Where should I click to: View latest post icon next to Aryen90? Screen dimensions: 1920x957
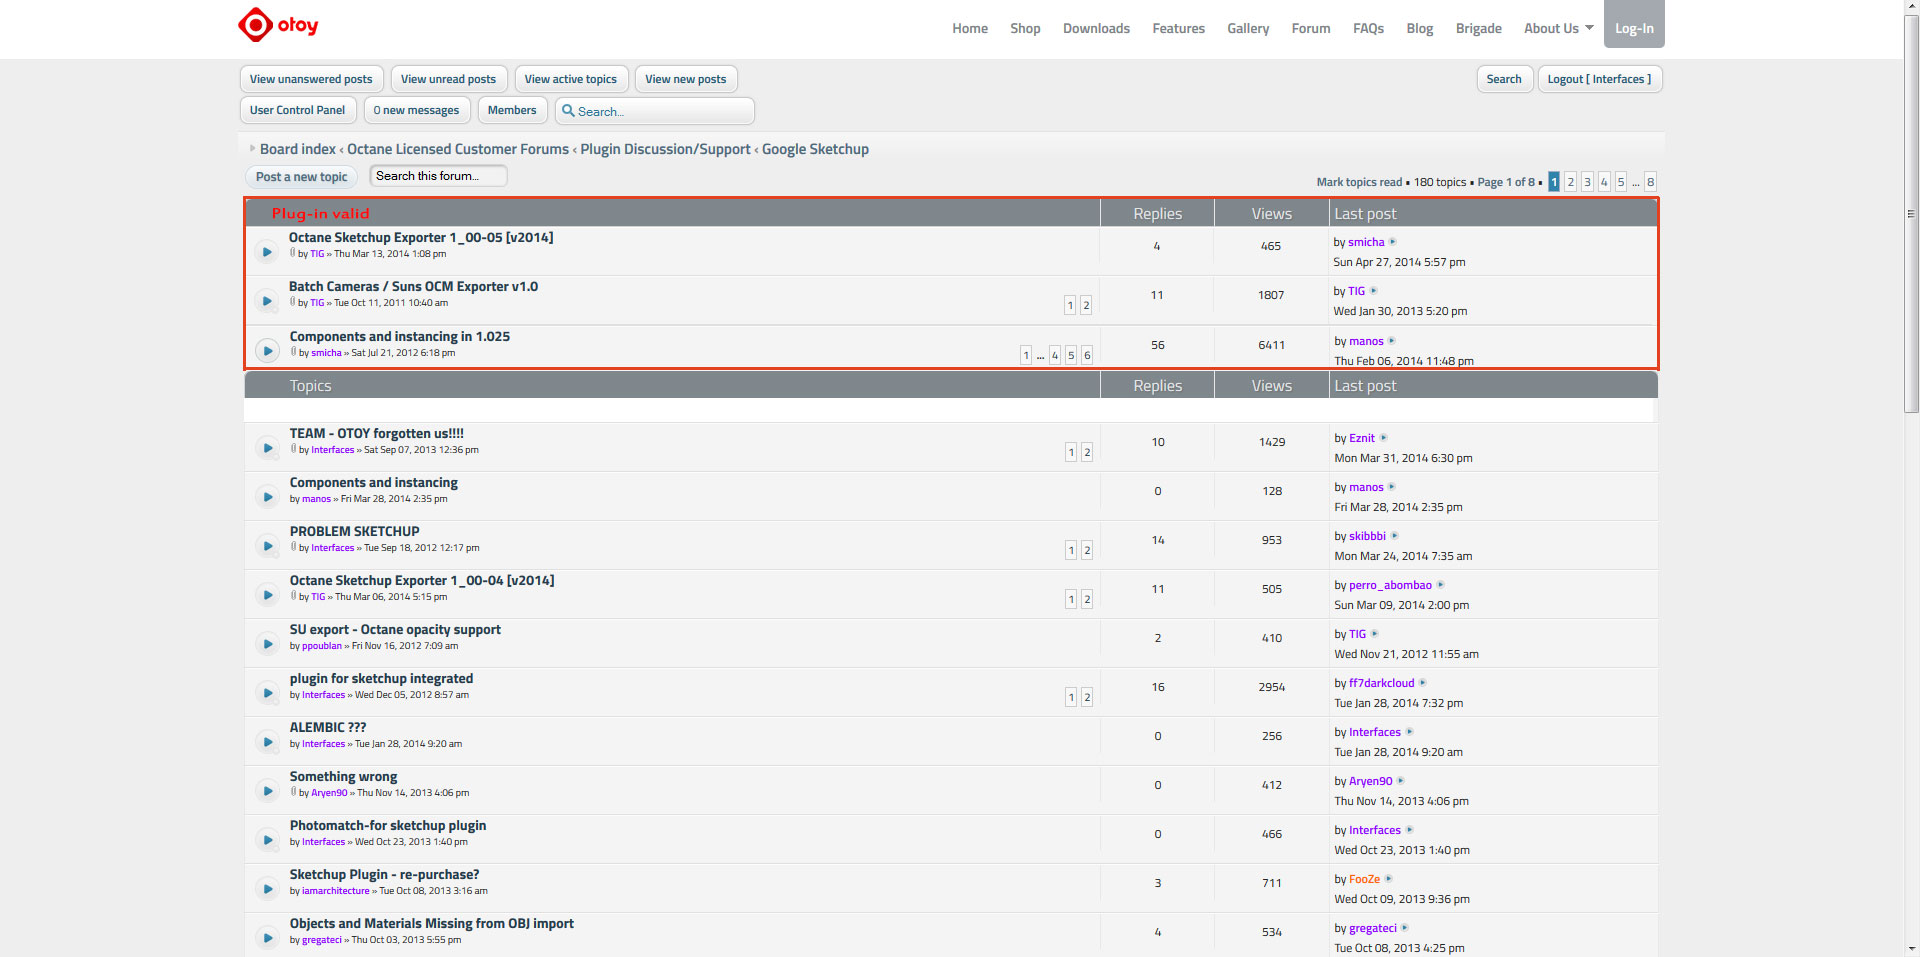pyautogui.click(x=1401, y=781)
